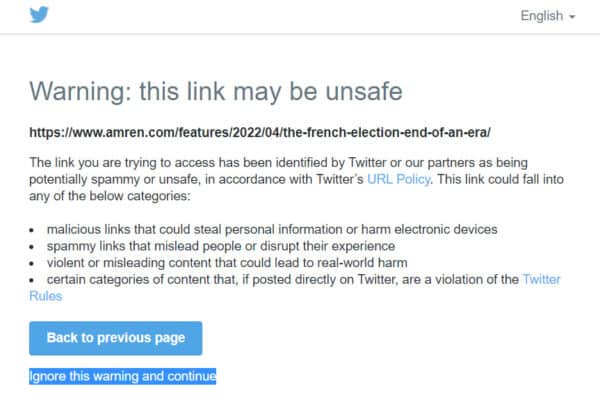Click the bullet dot before "malicious links"

(32, 230)
